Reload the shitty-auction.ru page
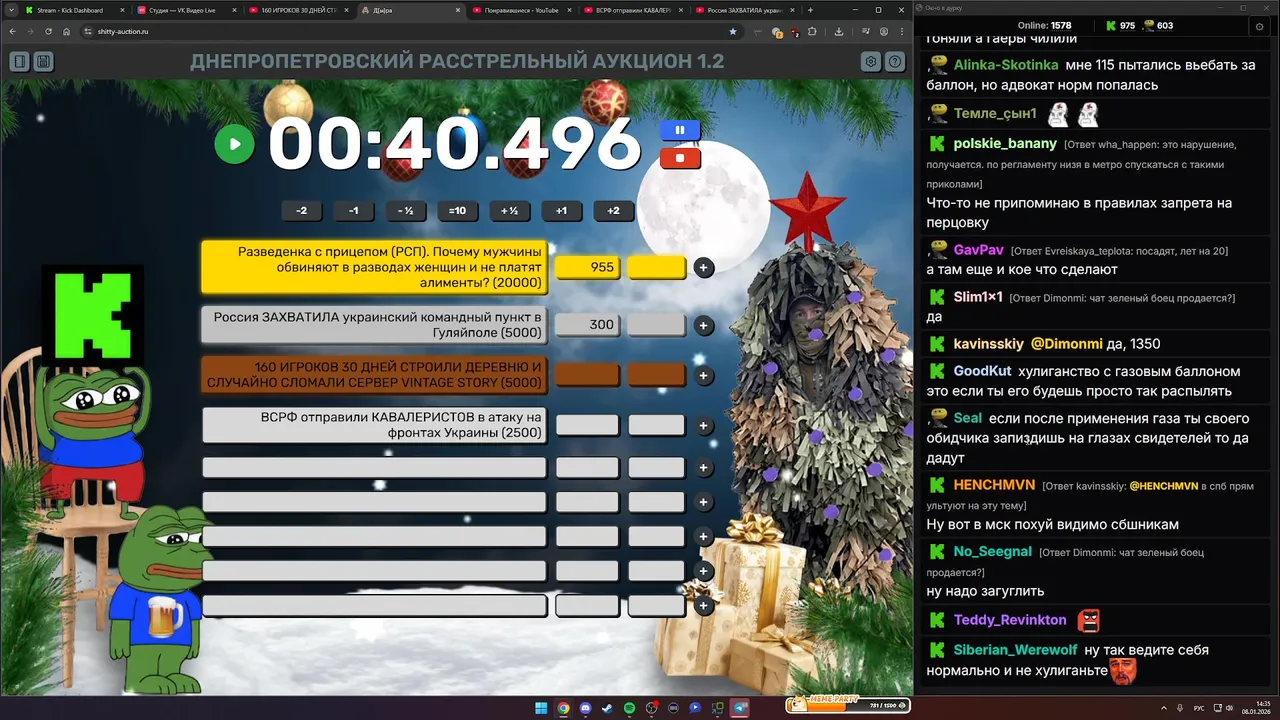Screen dimensions: 1280x720 point(48,31)
